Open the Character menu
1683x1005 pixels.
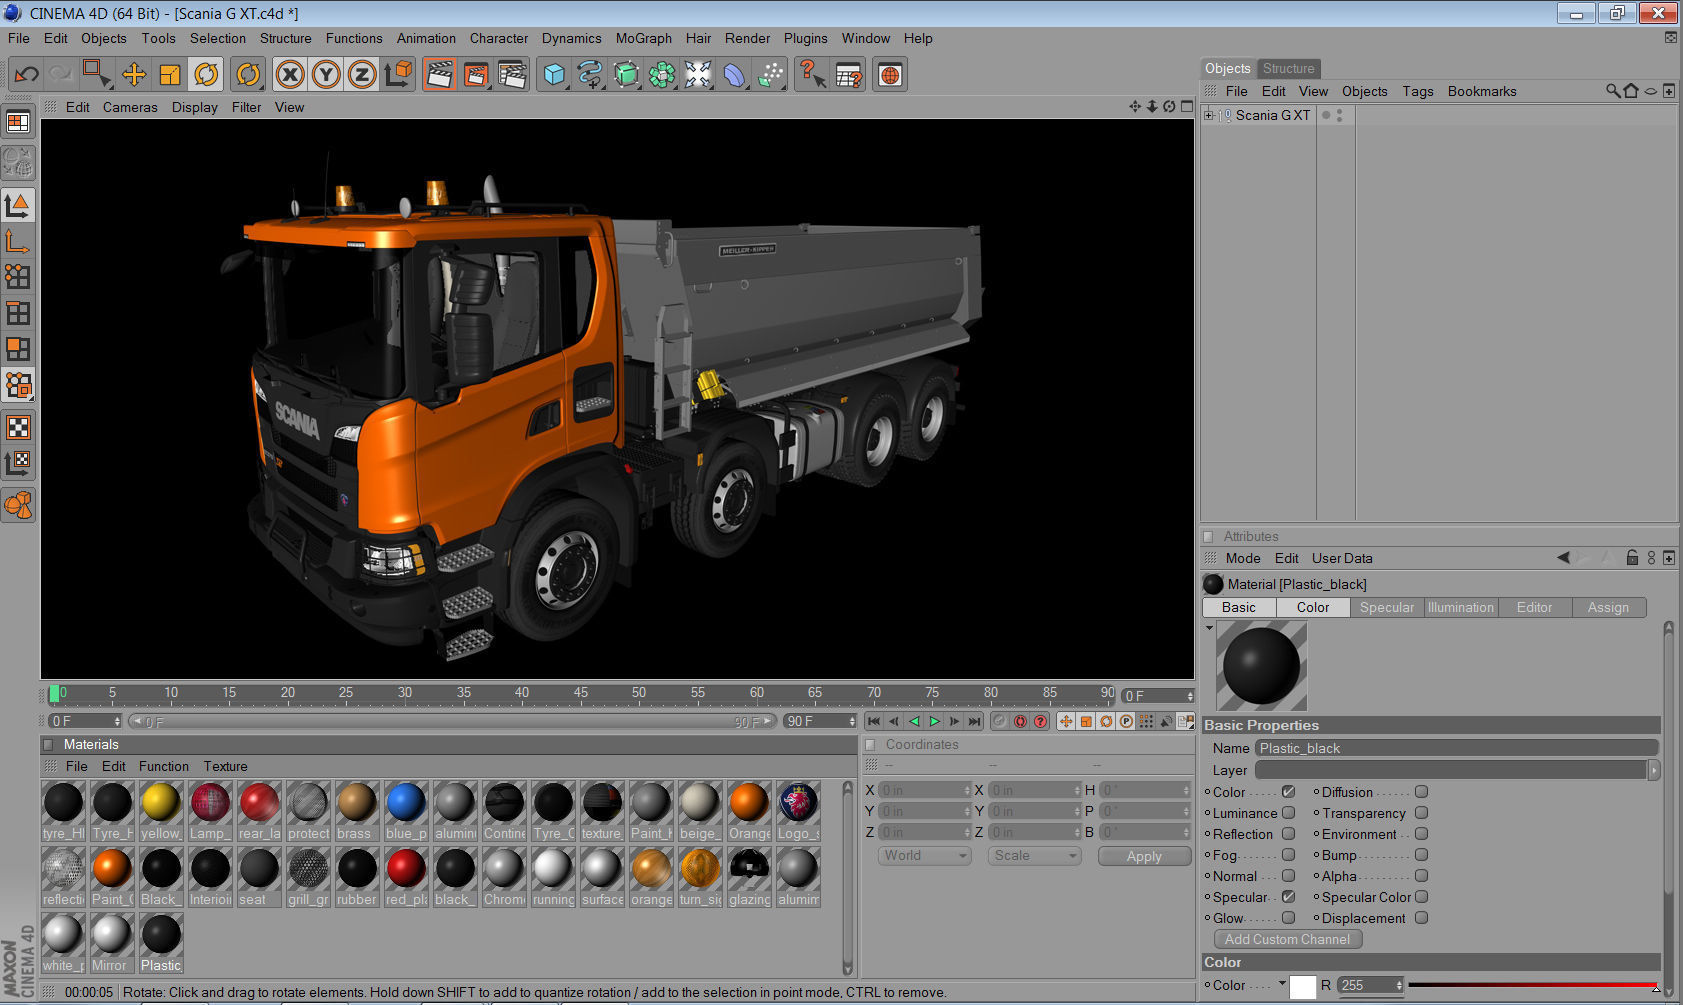click(499, 38)
